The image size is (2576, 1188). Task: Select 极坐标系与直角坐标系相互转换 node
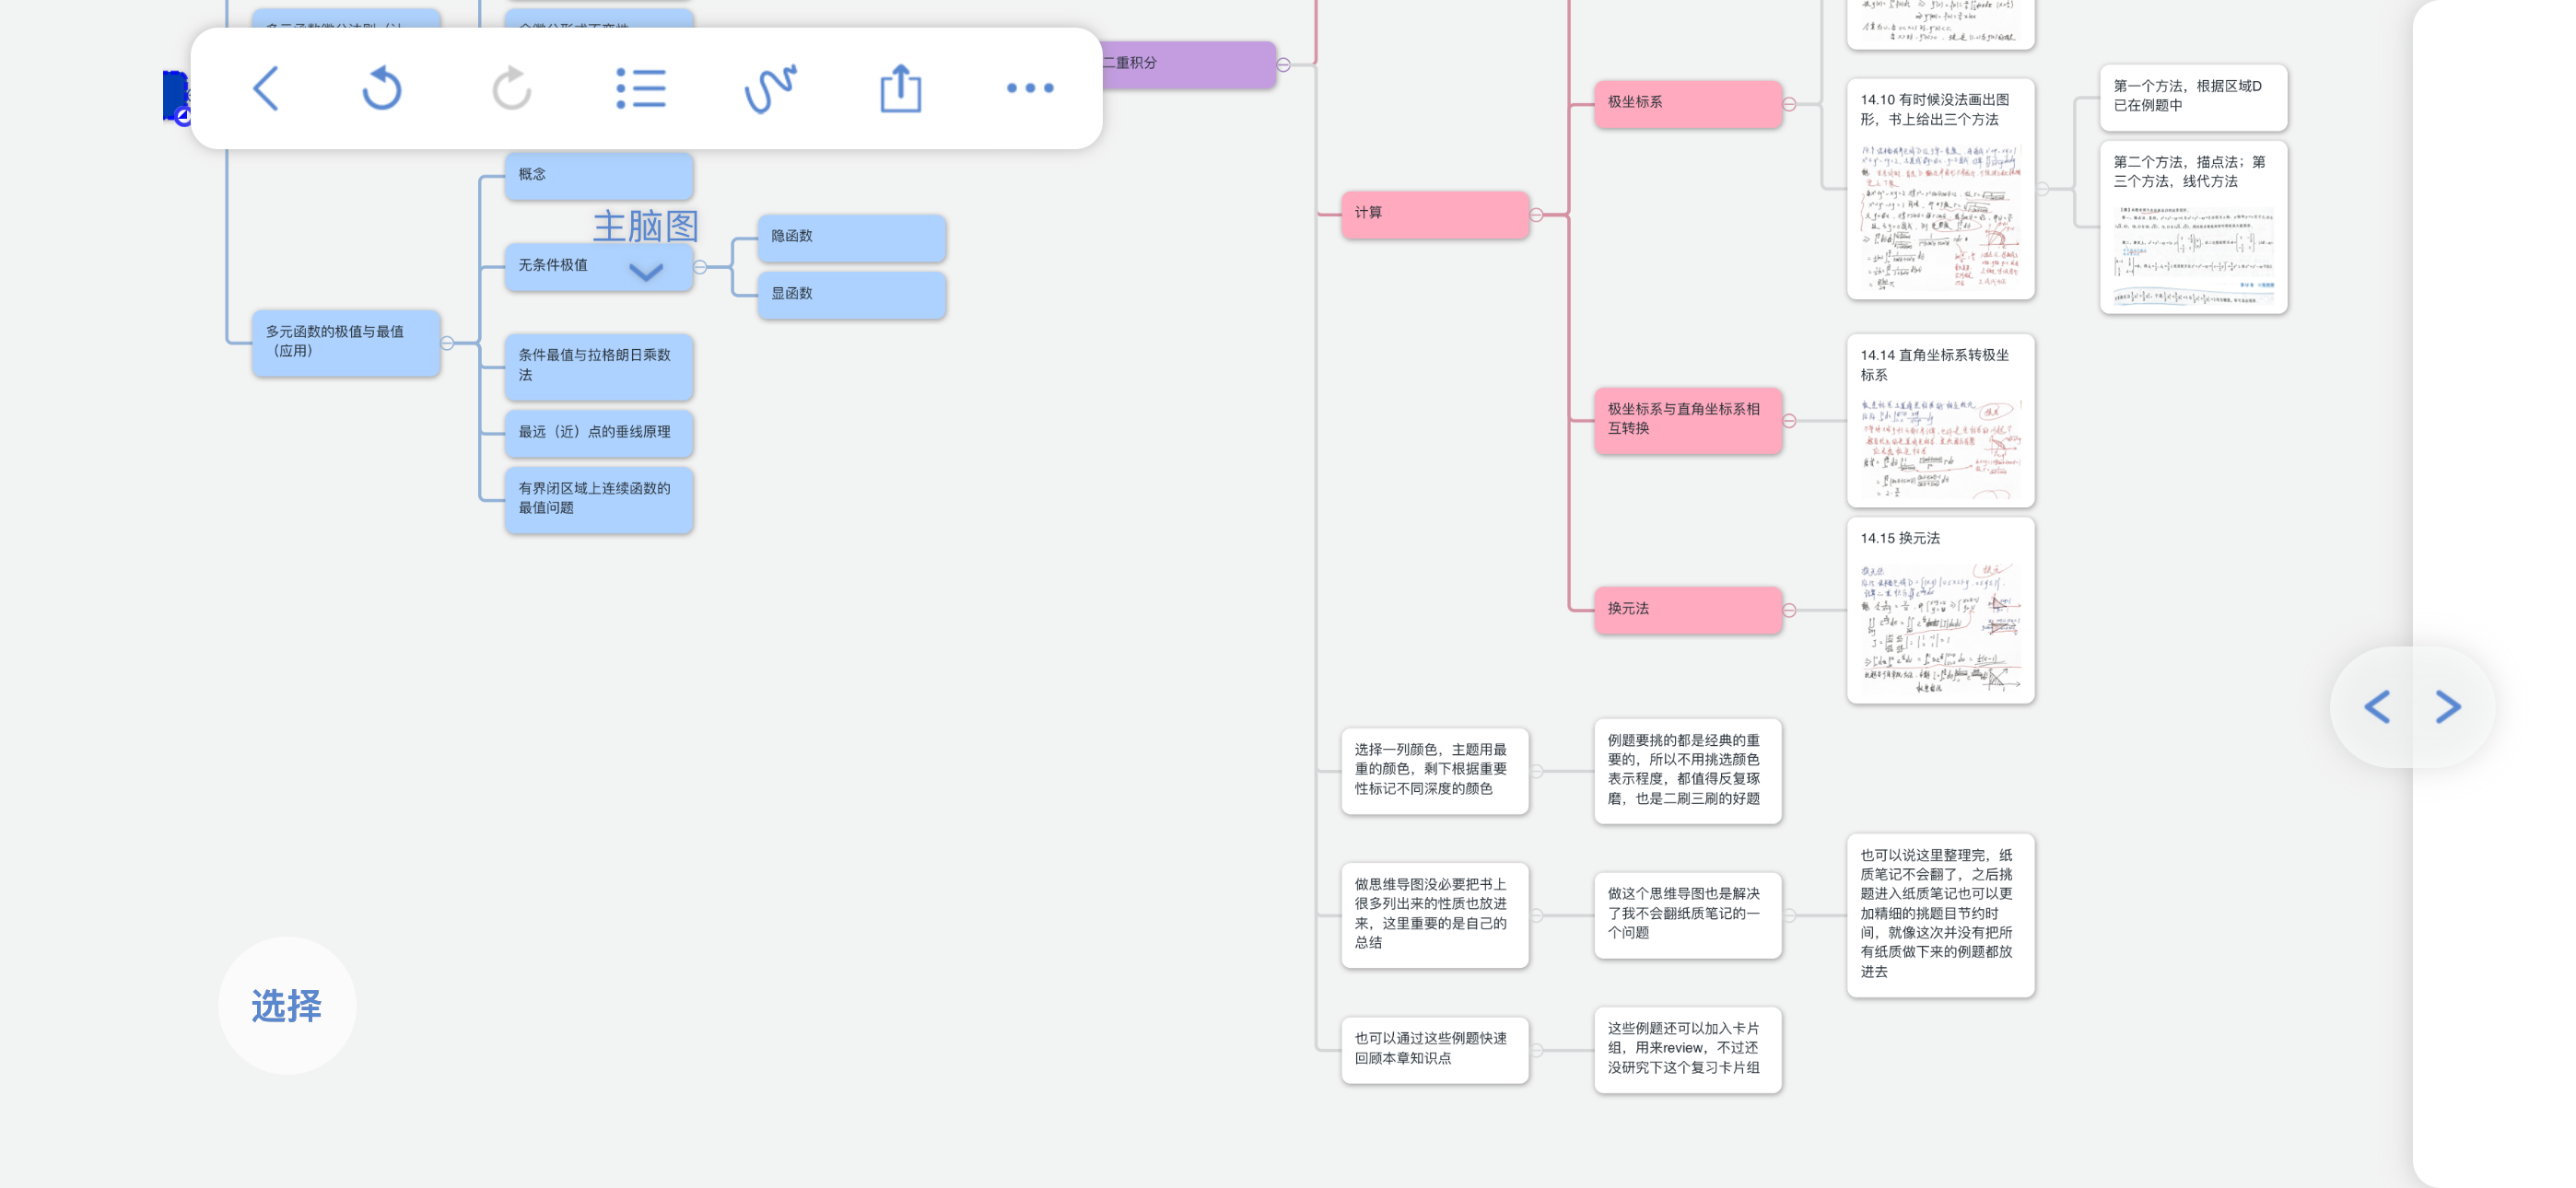coord(1688,420)
